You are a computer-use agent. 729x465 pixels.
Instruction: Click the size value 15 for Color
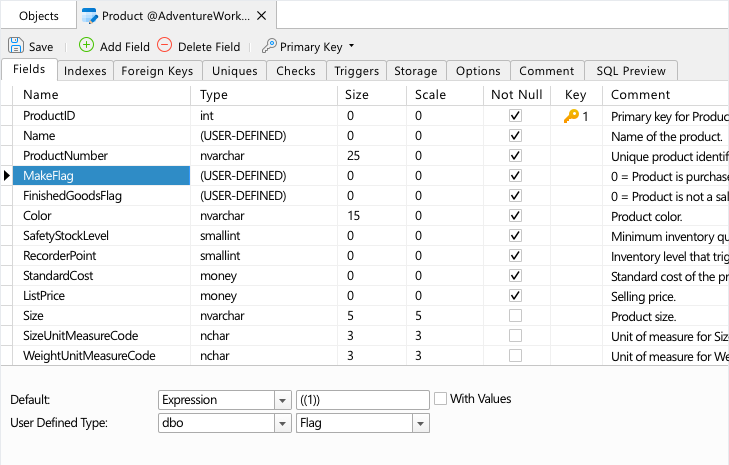pyautogui.click(x=353, y=215)
